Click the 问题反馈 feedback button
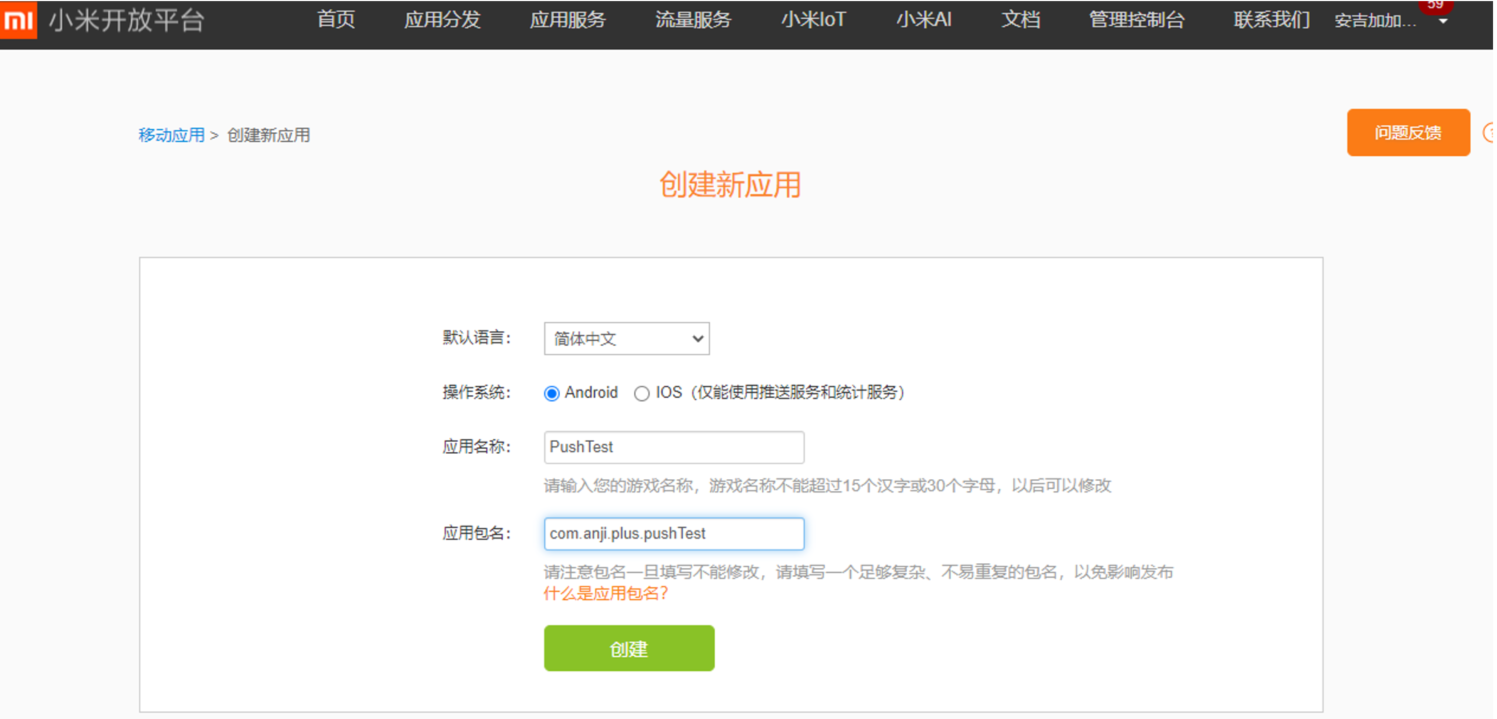 pos(1407,133)
